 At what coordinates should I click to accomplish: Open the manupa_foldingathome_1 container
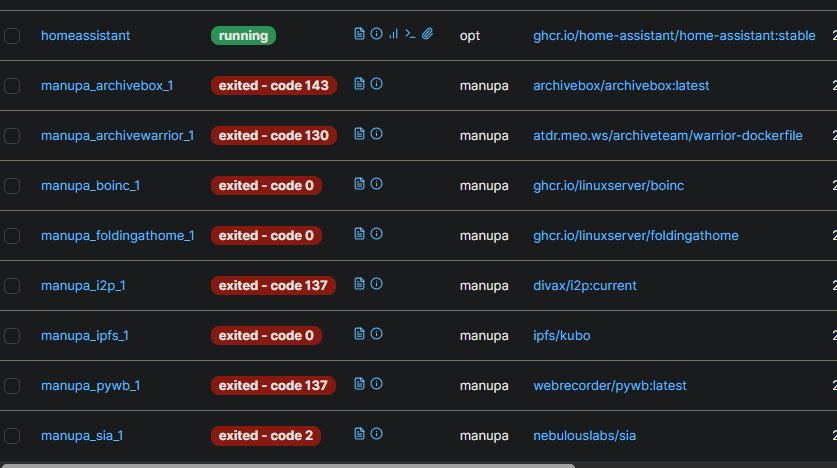tap(117, 236)
